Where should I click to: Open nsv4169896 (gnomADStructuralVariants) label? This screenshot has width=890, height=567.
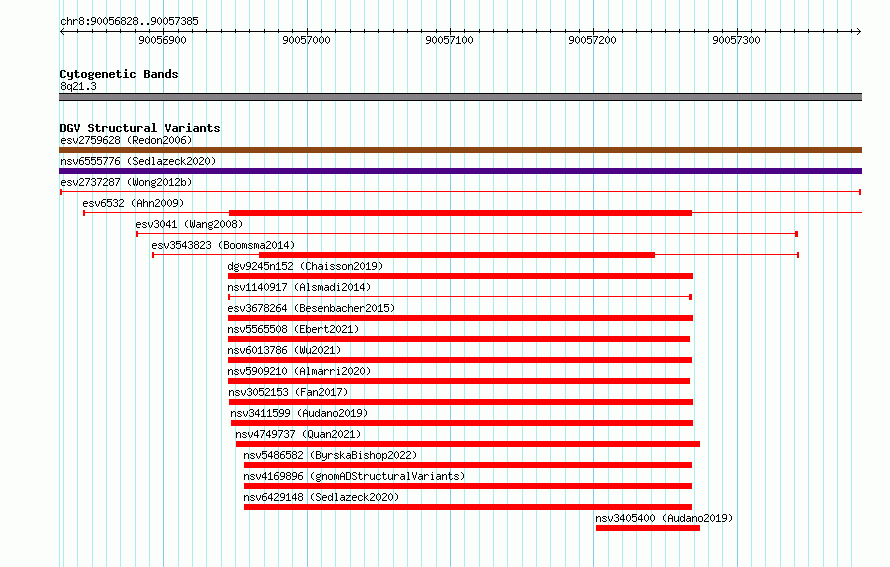pyautogui.click(x=354, y=476)
